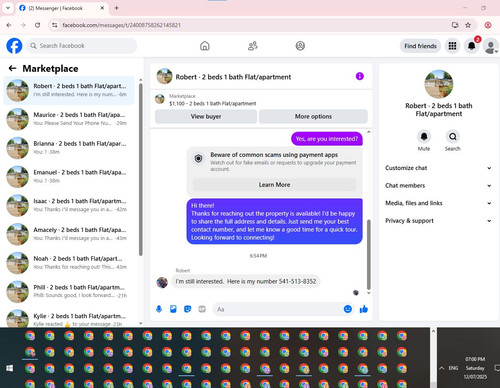Click the More options button
The width and height of the screenshot is (500, 388).
point(313,116)
